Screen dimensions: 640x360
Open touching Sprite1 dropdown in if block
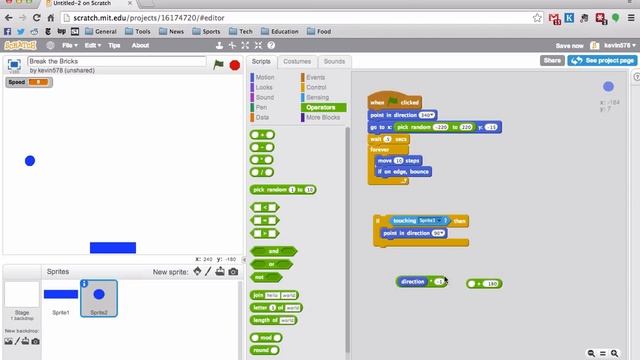pos(439,221)
